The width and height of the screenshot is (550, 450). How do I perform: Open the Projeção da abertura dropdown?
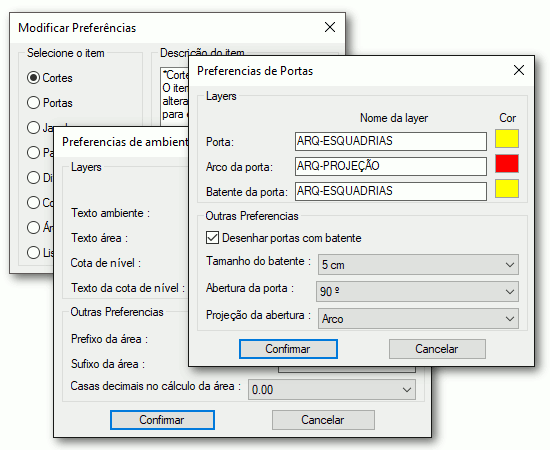coord(418,318)
